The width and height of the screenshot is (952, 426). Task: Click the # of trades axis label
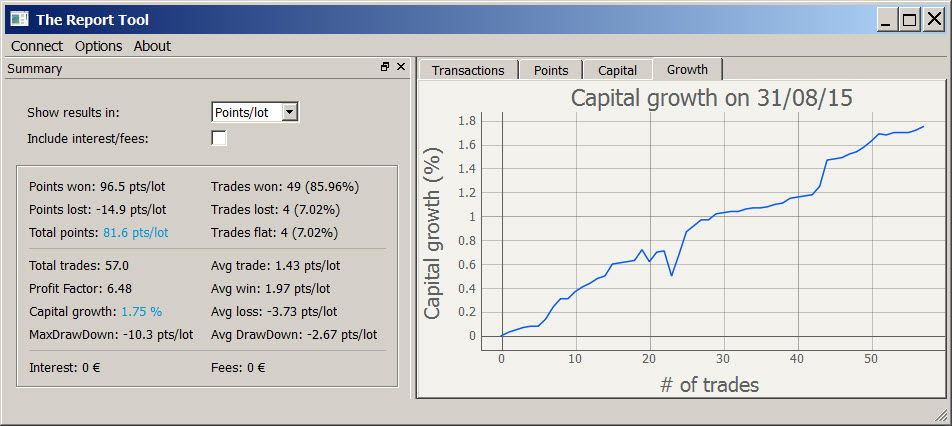coord(709,384)
